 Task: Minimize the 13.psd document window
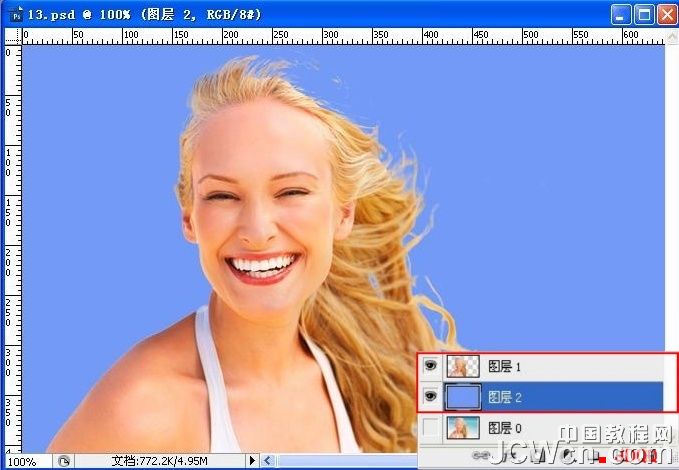[620, 15]
